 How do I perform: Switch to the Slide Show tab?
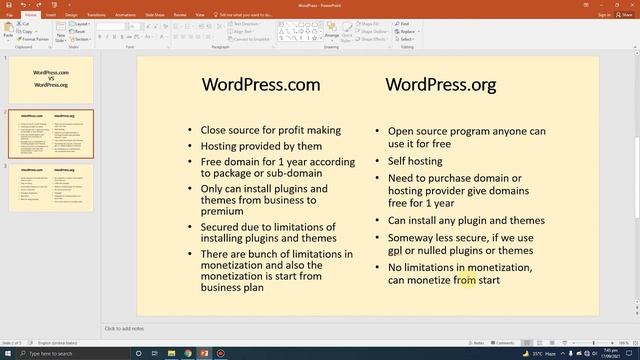(155, 15)
